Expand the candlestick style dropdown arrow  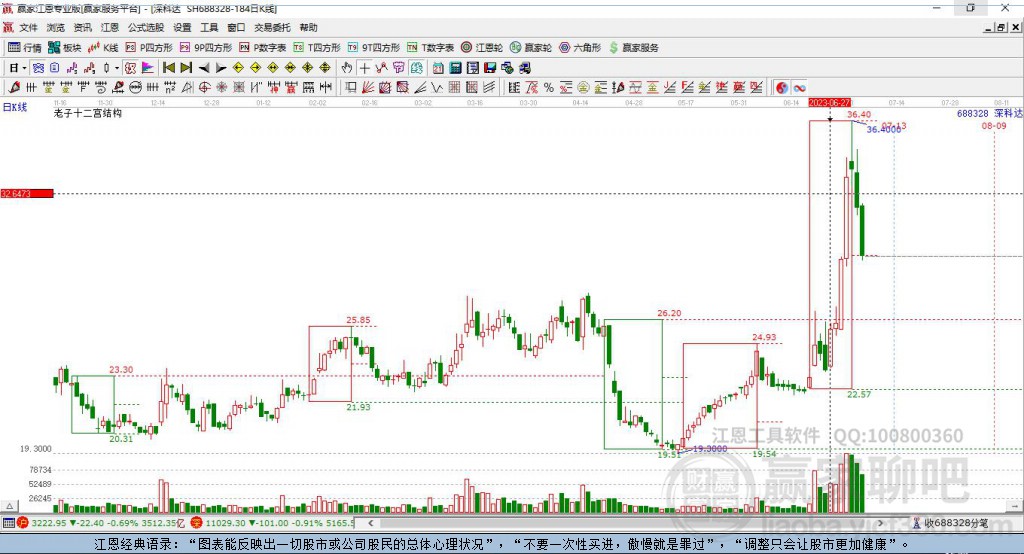click(x=117, y=68)
